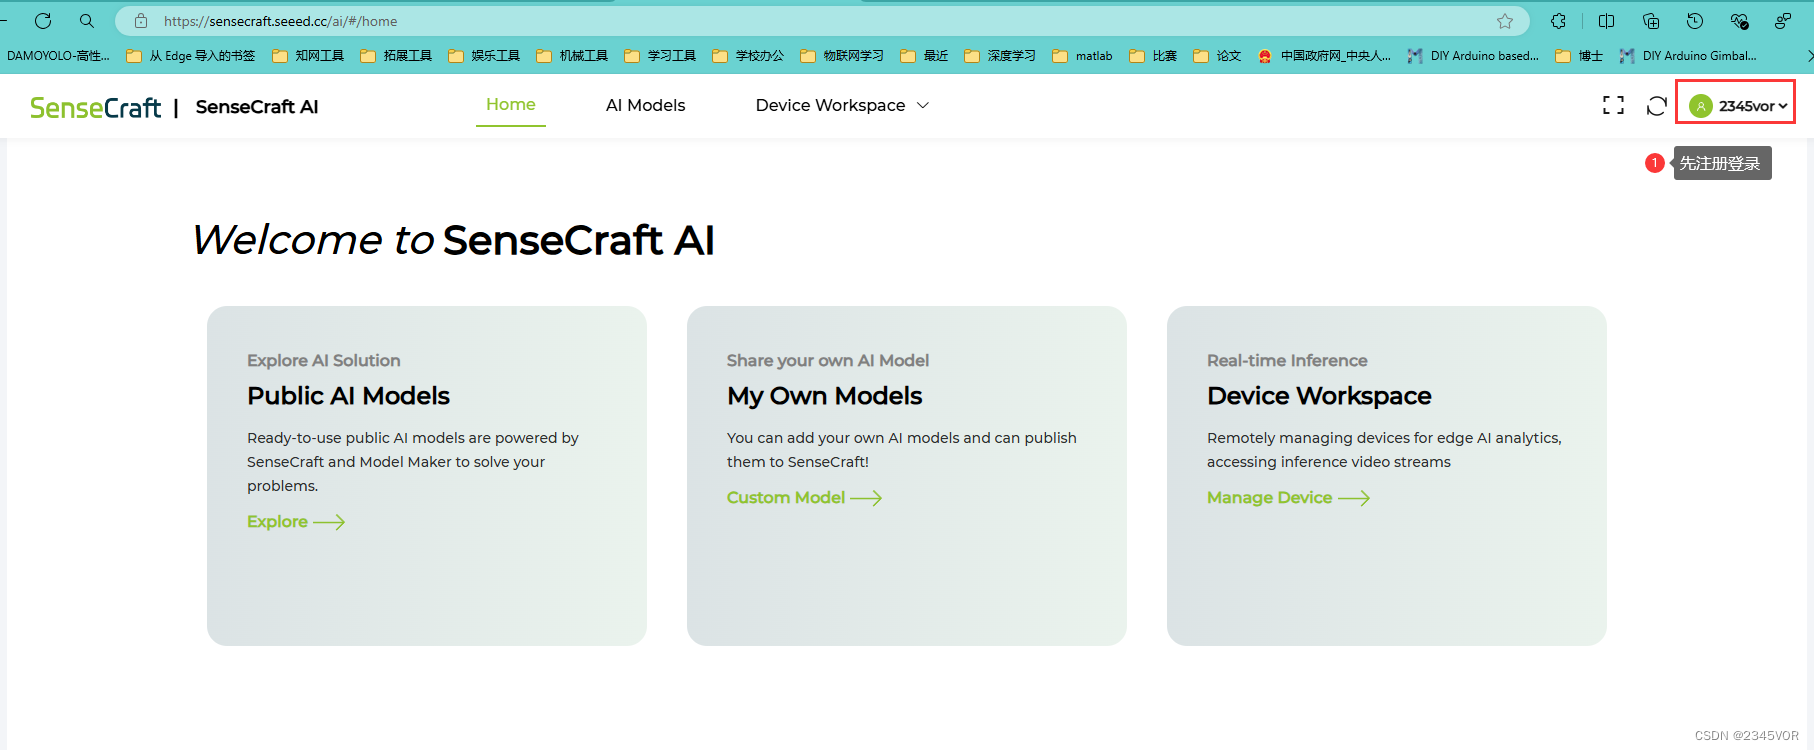
Task: Open 从 Edge 导入的书签 folder
Action: 191,56
